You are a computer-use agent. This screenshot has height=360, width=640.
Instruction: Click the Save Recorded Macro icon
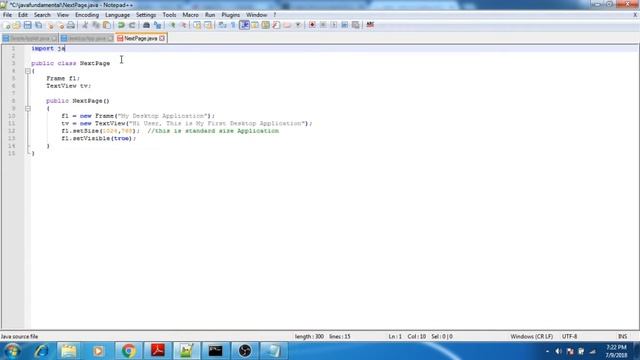(356, 25)
